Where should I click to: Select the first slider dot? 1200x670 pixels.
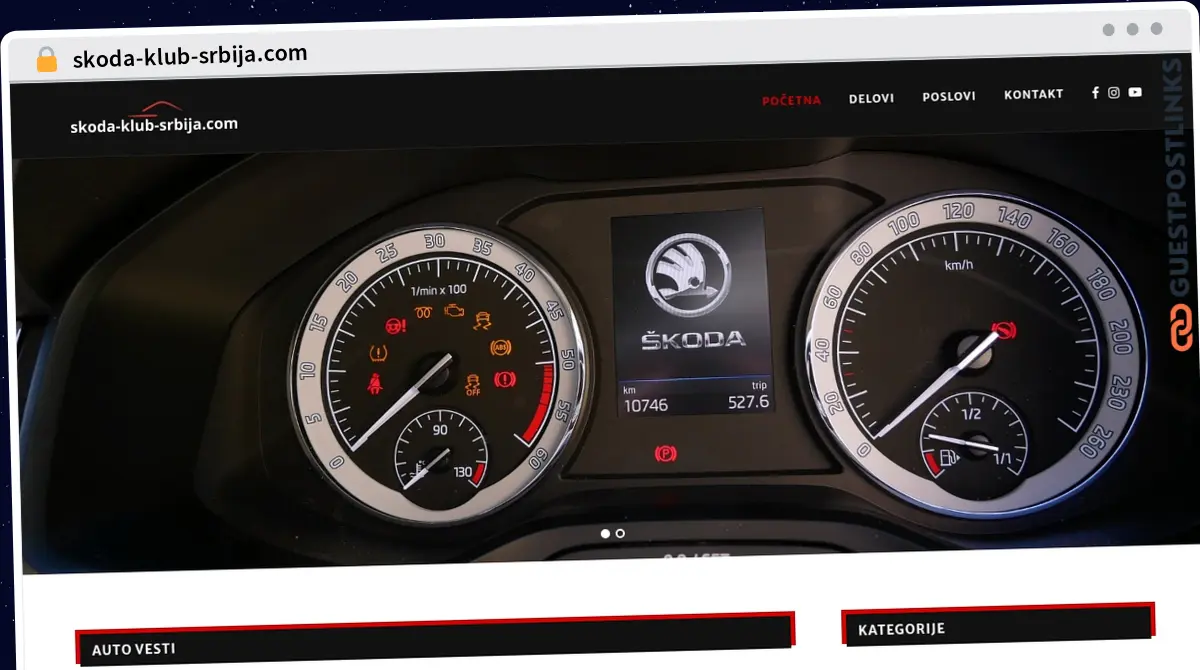coord(605,534)
